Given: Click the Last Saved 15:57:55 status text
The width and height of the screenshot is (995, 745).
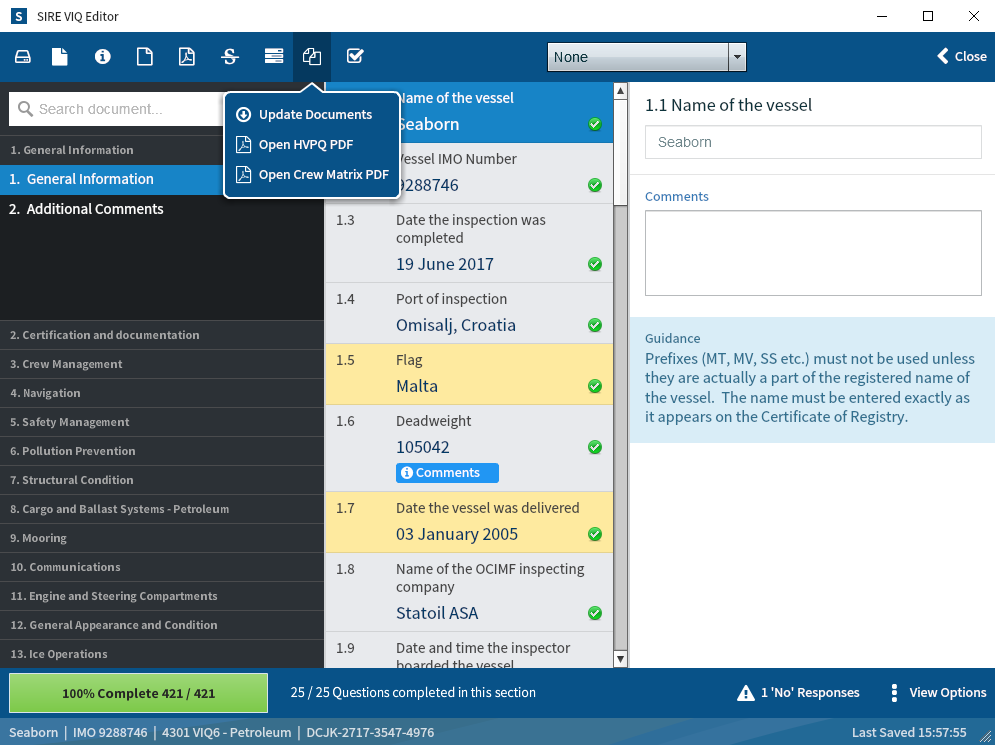Looking at the screenshot, I should [x=909, y=732].
